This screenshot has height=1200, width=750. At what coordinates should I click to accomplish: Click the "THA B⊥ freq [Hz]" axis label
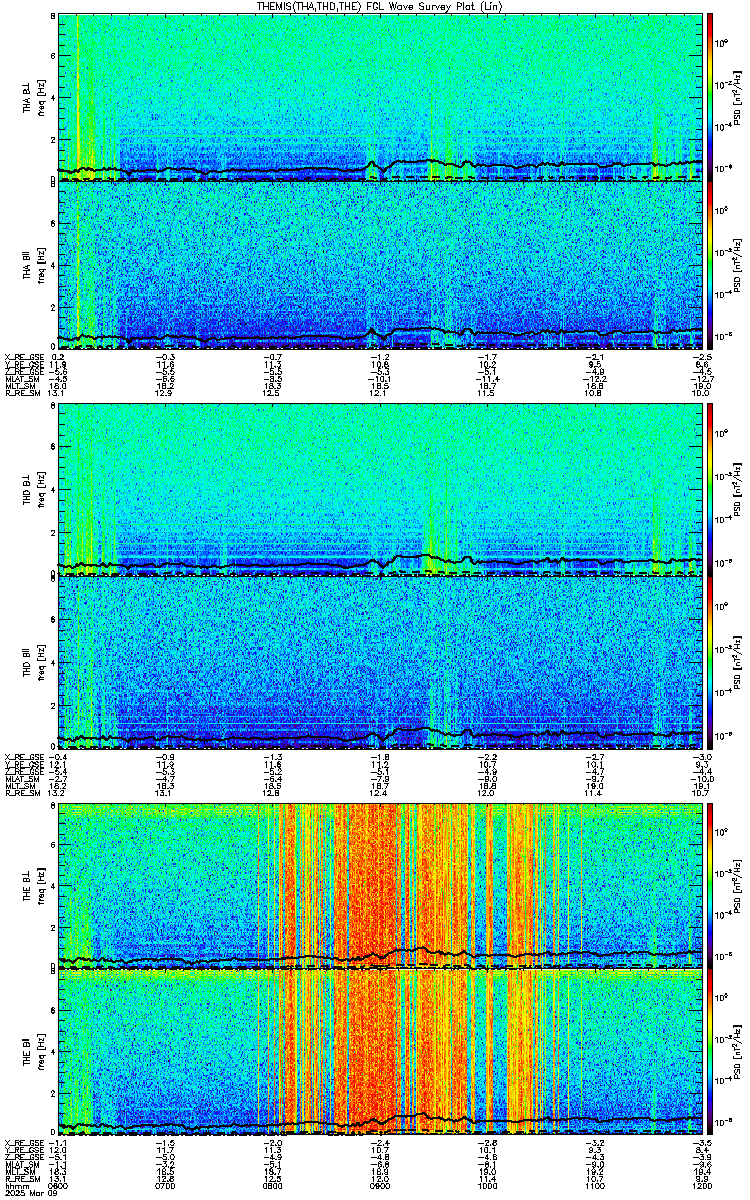[33, 97]
